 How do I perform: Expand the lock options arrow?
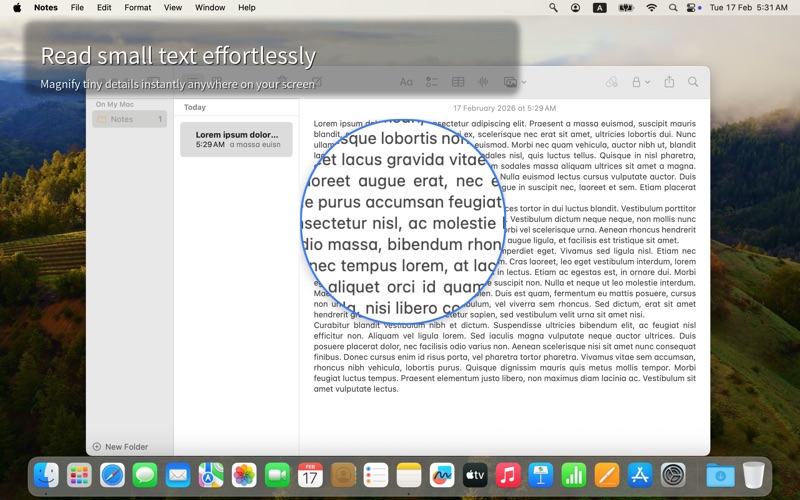[x=647, y=82]
